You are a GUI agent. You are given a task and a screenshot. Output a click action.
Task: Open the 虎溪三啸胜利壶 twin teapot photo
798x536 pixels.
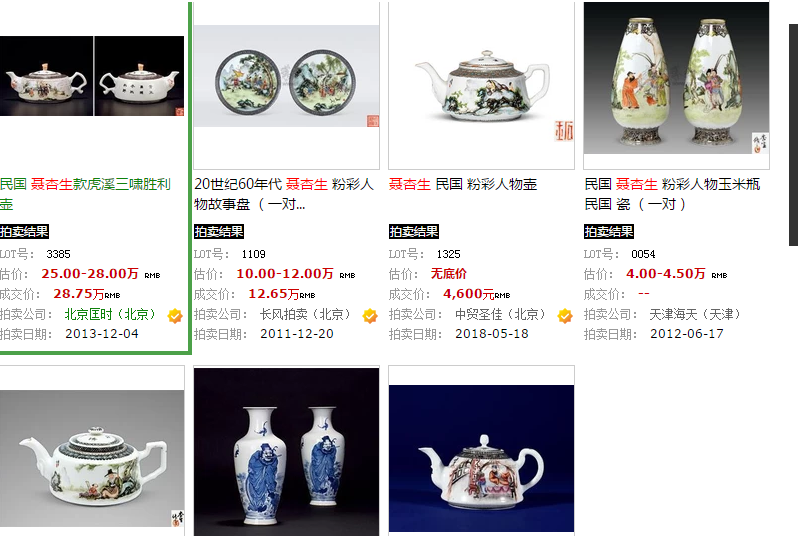click(x=92, y=76)
